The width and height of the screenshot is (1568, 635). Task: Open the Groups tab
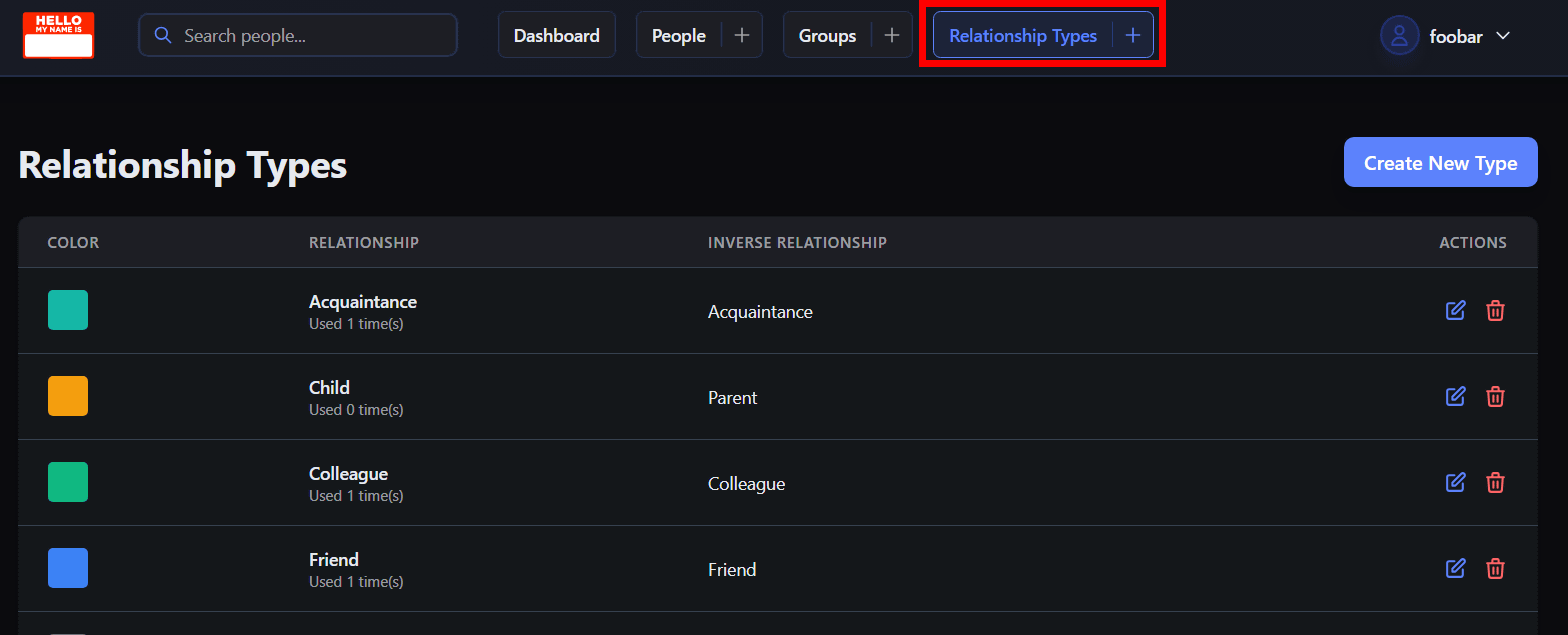827,36
